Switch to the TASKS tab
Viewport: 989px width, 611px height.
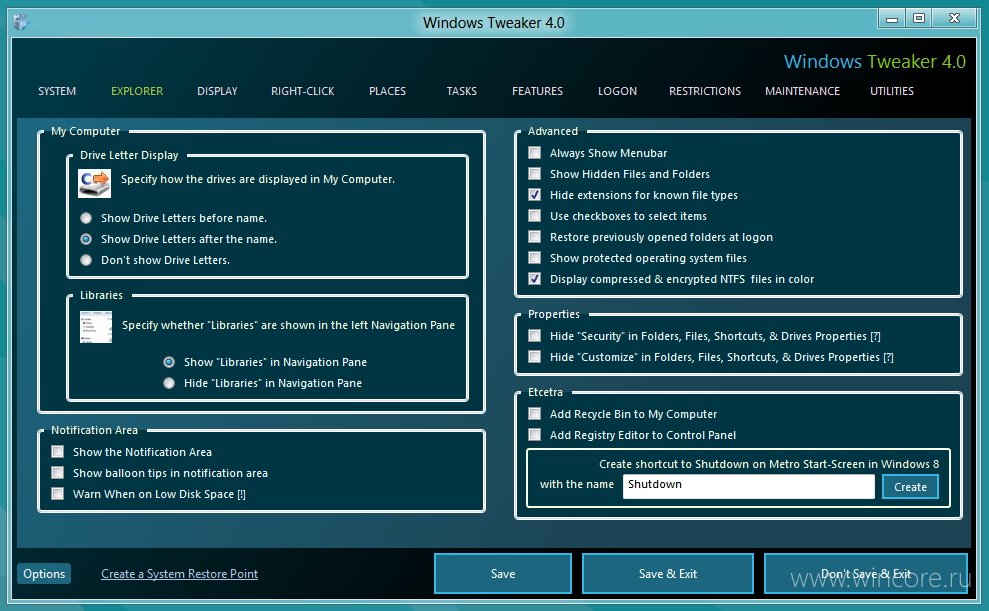[x=462, y=91]
